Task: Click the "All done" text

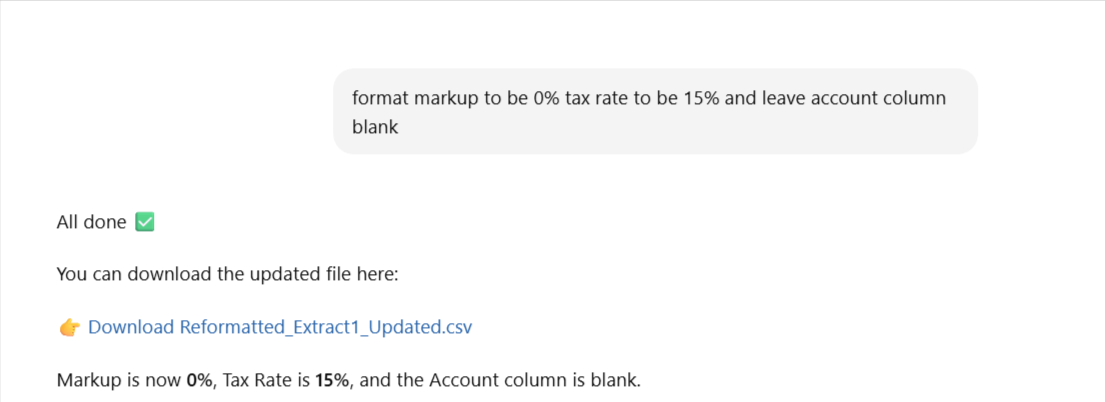Action: coord(91,222)
